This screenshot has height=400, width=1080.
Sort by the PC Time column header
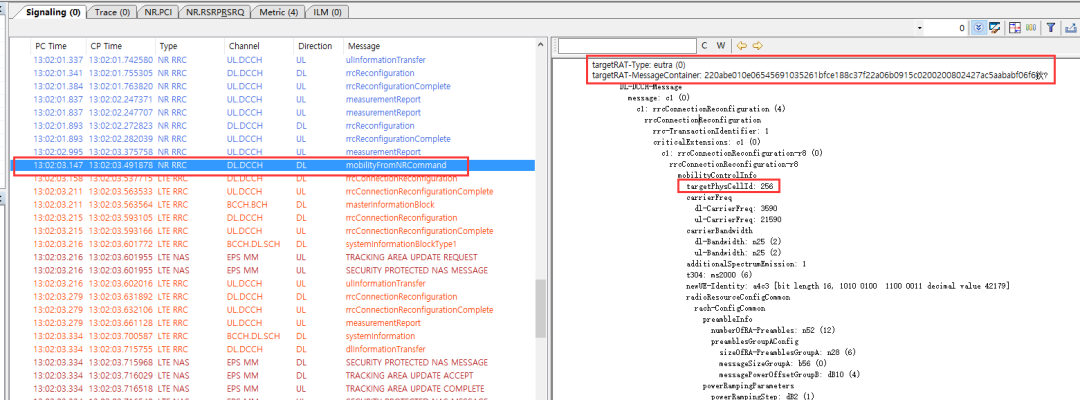pyautogui.click(x=59, y=46)
